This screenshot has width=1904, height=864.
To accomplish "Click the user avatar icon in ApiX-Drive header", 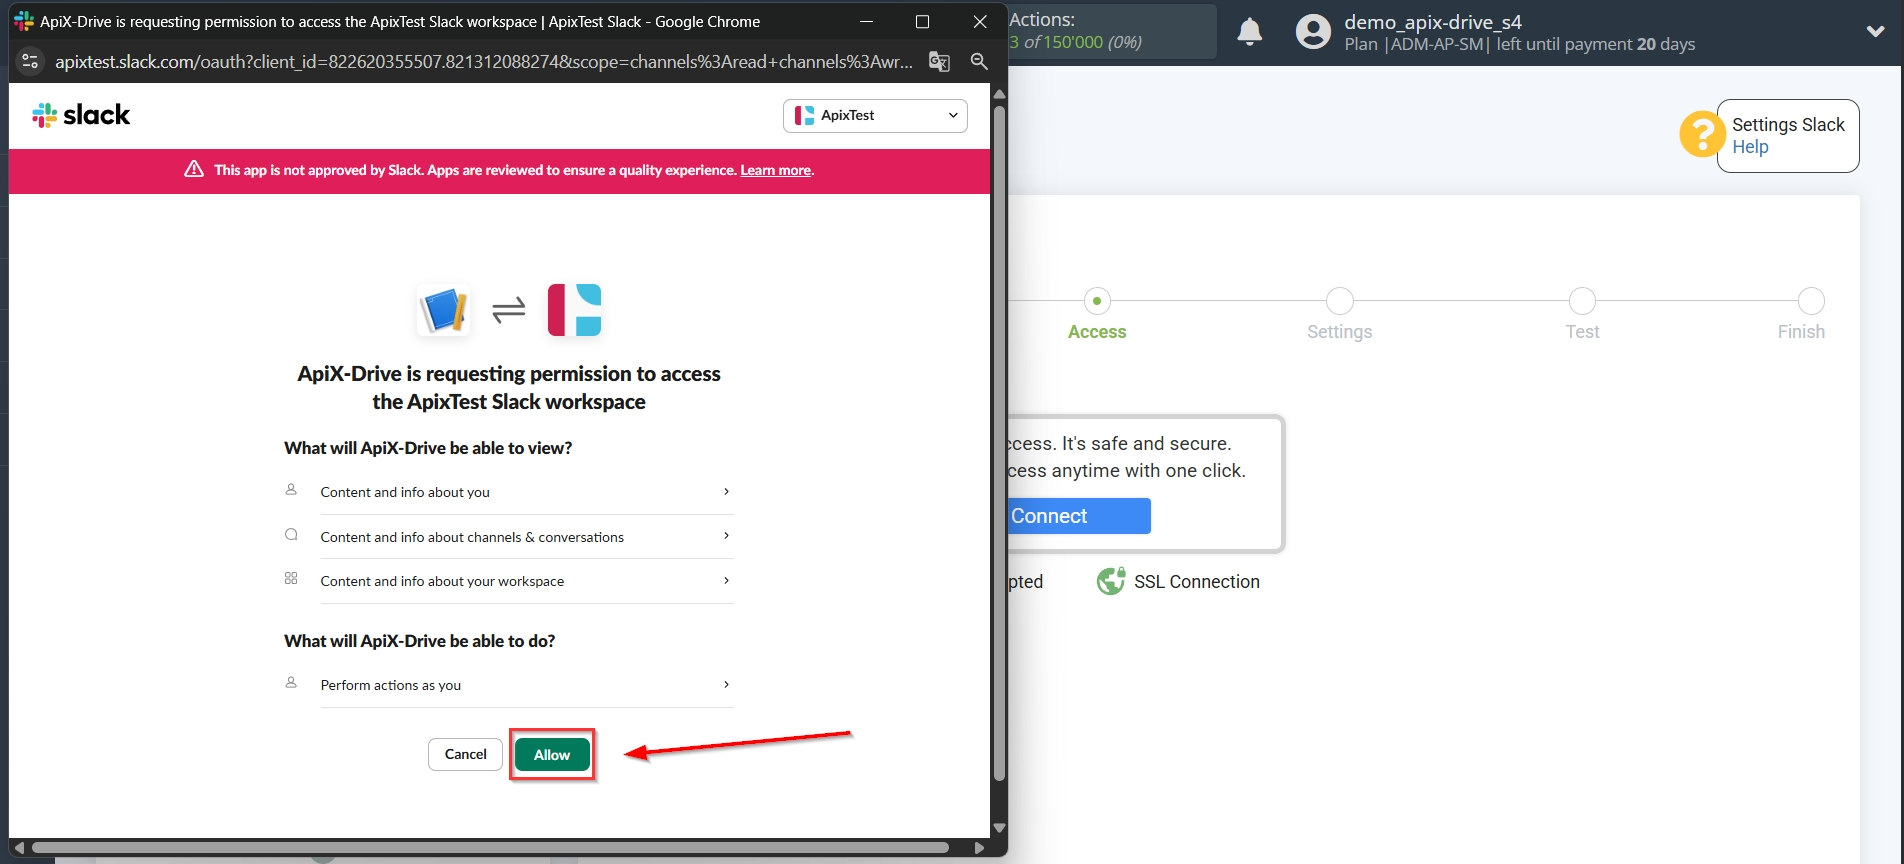I will tap(1313, 32).
